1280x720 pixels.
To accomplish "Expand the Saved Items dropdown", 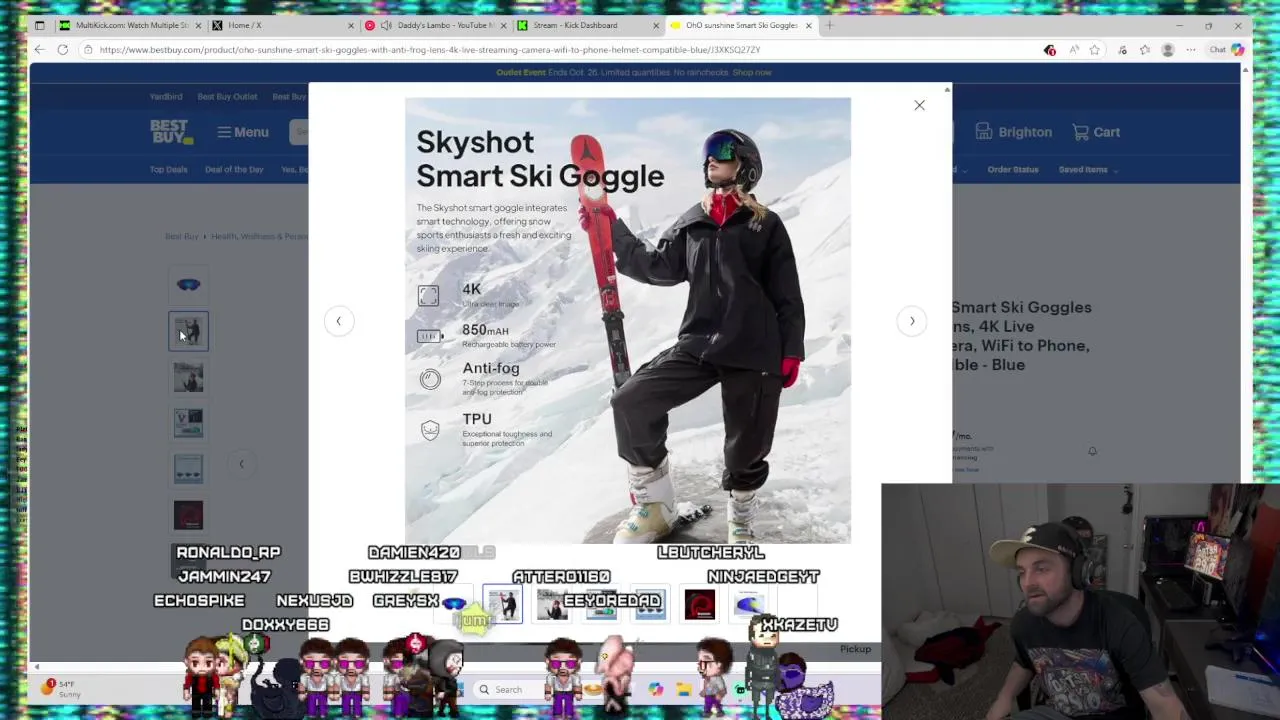I will [x=1087, y=170].
